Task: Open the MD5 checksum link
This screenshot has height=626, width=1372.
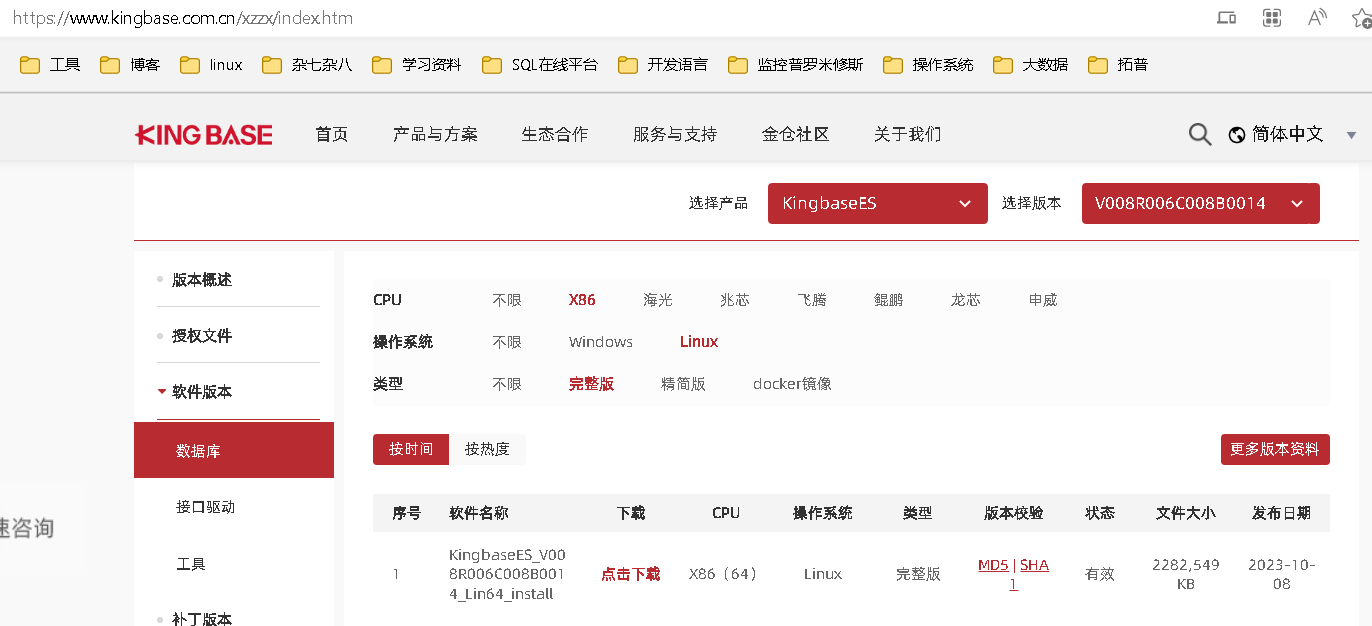Action: click(x=993, y=565)
